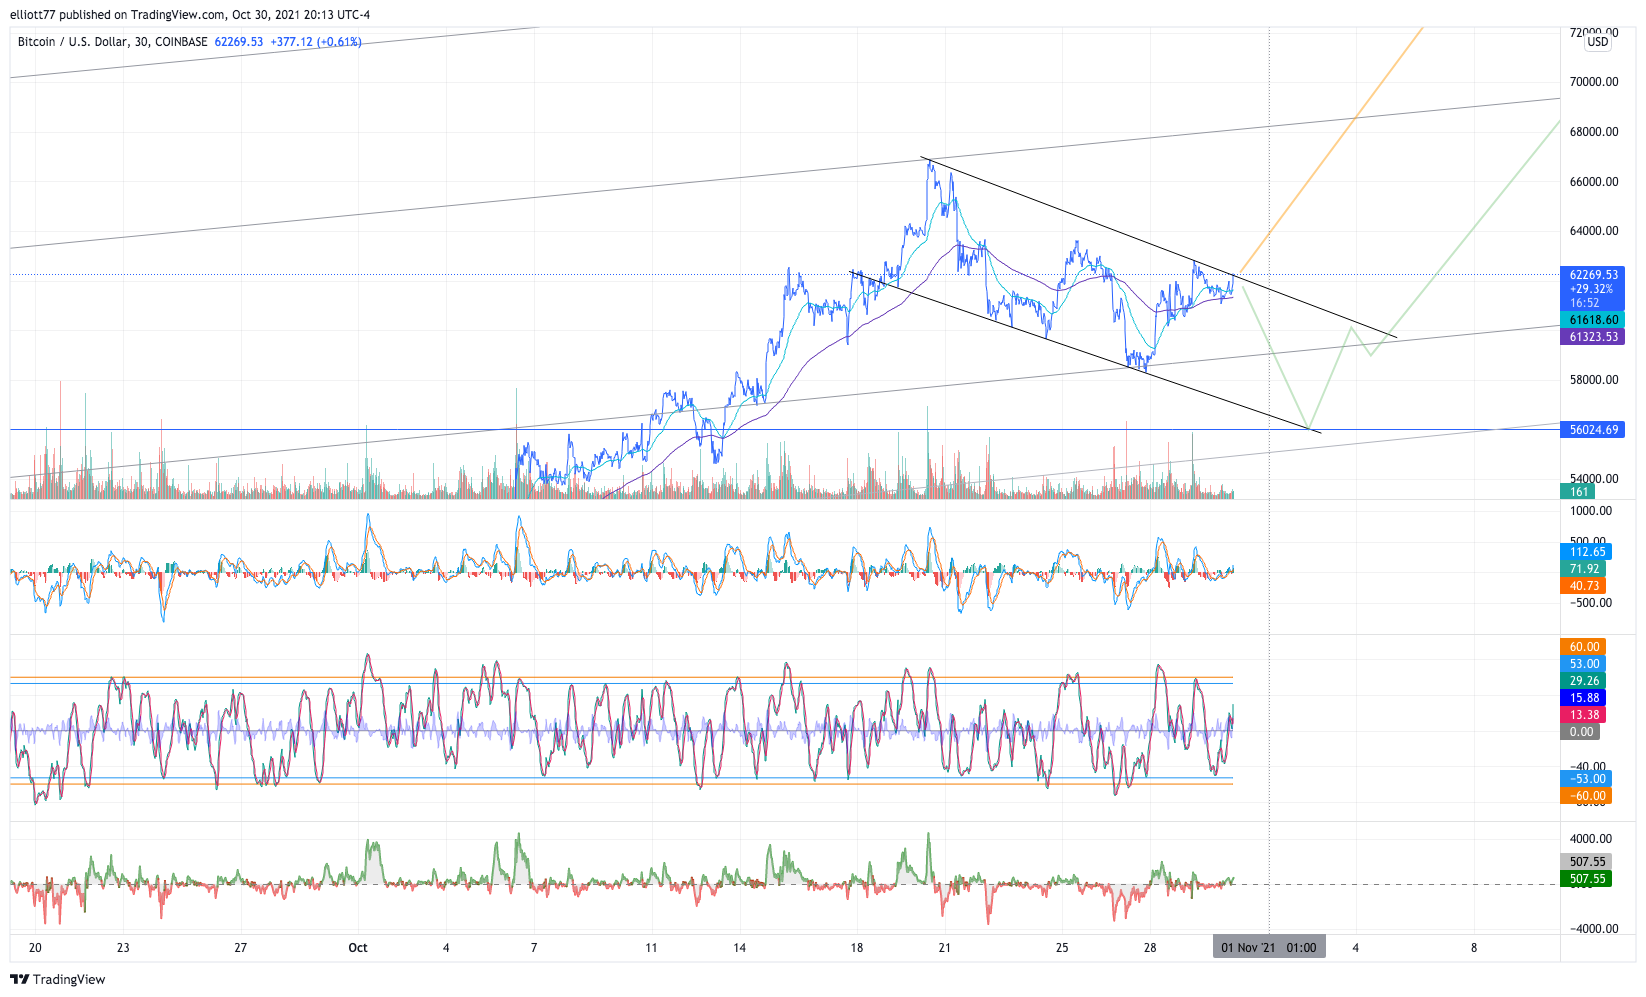
Task: Click the 18 date label on time axis
Action: point(857,948)
